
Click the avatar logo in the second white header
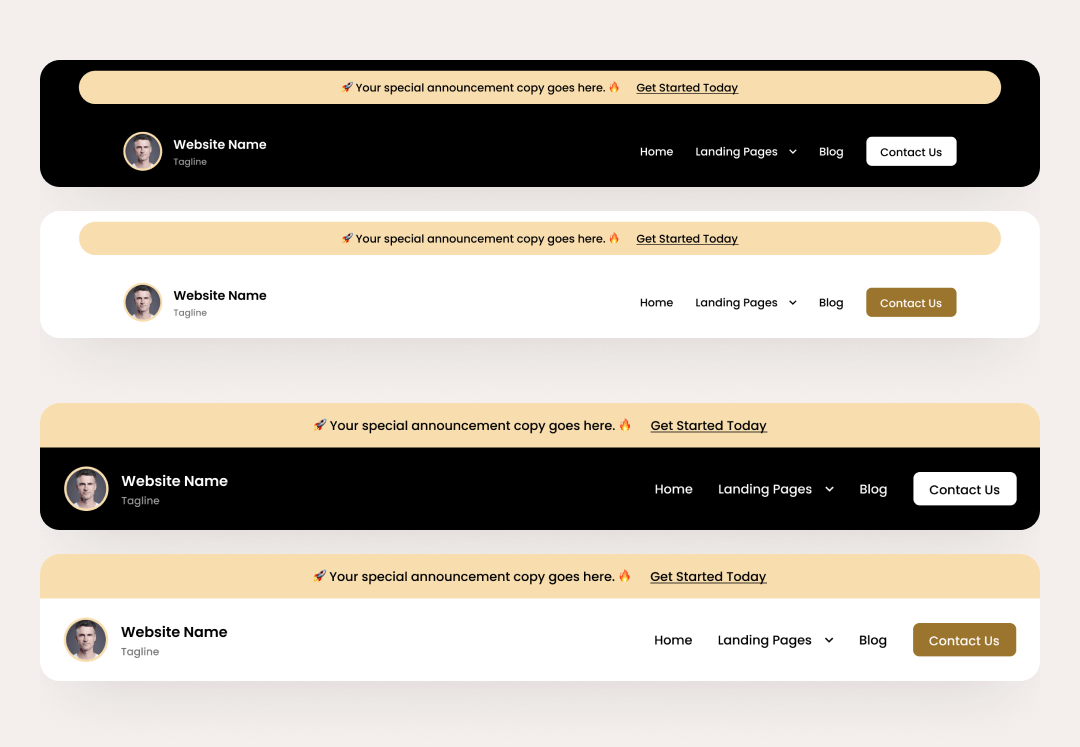pyautogui.click(x=143, y=302)
